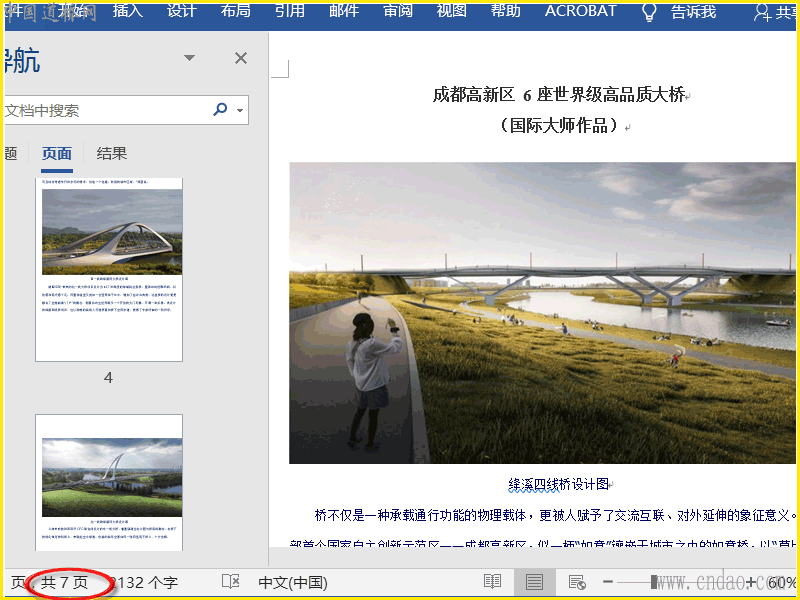Screen dimensions: 800x600
Task: Select the riverside bridge image in document
Action: coord(542,313)
